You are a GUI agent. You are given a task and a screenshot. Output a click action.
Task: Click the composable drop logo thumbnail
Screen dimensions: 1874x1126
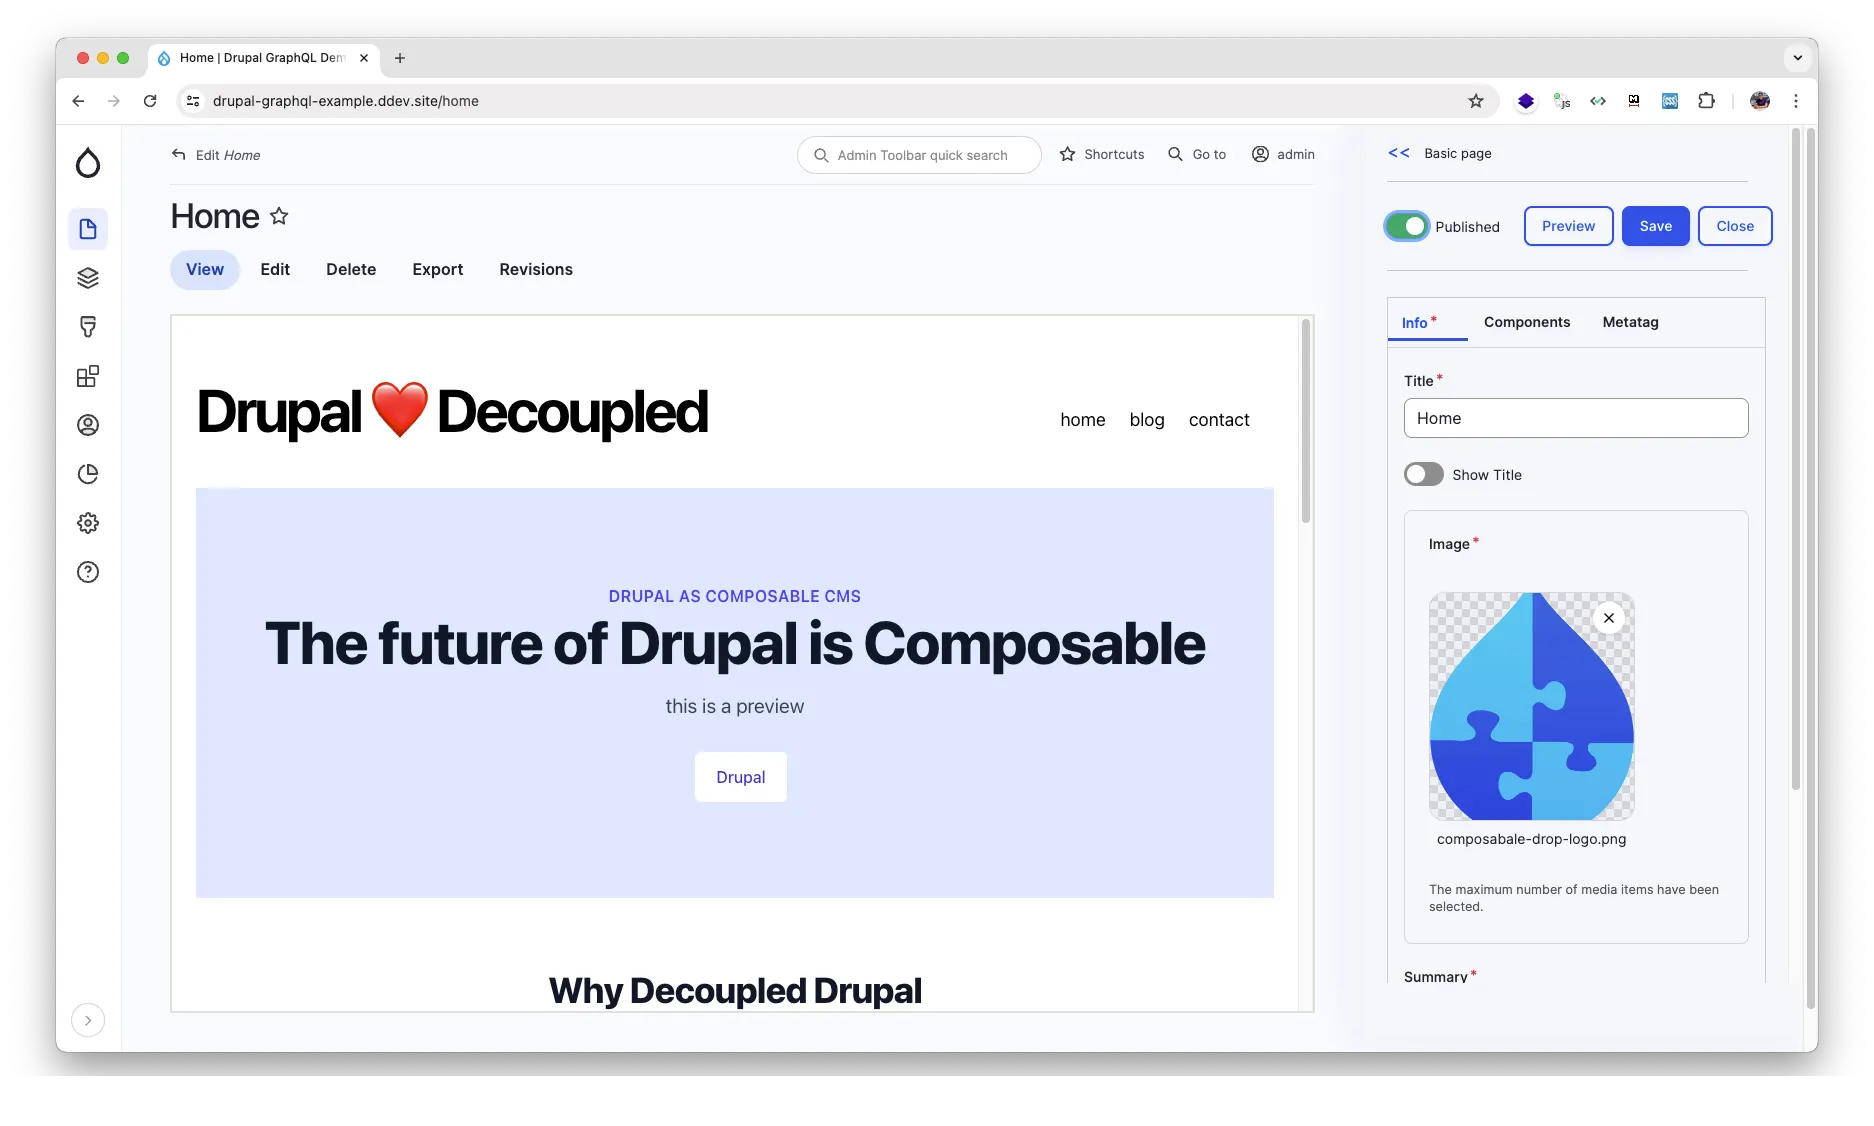pyautogui.click(x=1531, y=707)
